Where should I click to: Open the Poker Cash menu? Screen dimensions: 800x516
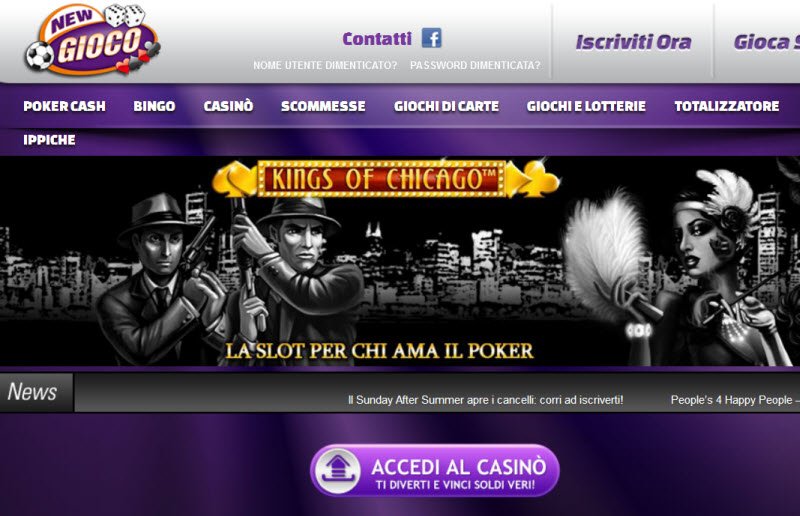pyautogui.click(x=64, y=106)
